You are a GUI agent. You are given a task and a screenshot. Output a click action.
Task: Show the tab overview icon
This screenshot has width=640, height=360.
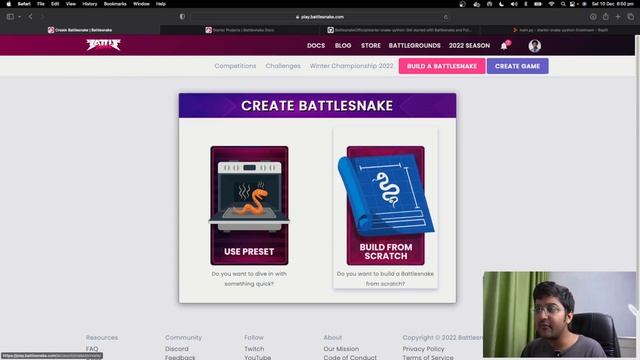pos(631,17)
